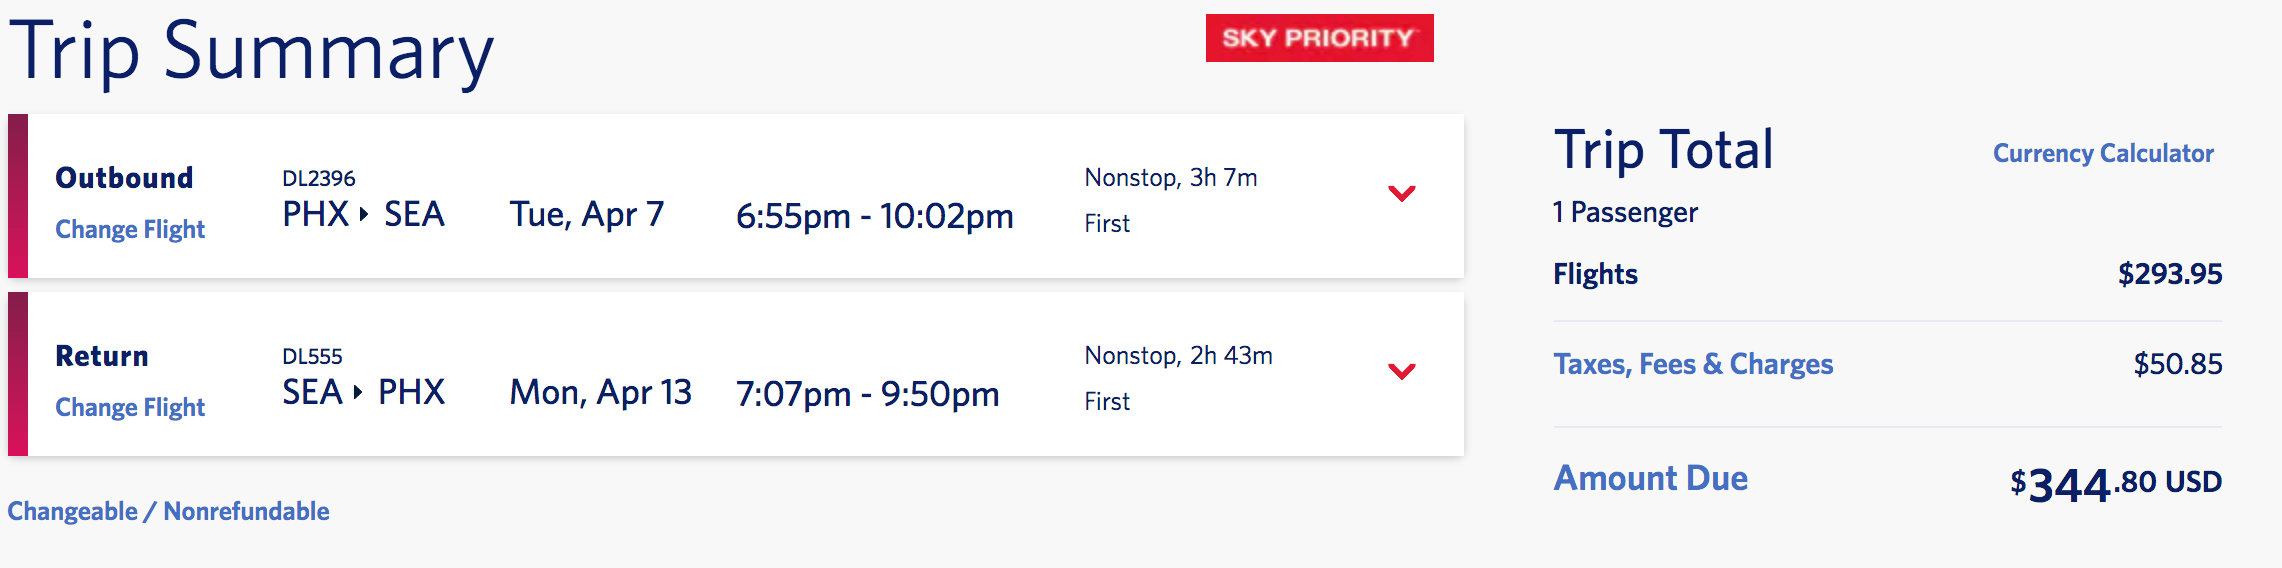Open the Currency Calculator
Viewport: 2282px width, 568px height.
click(x=2102, y=153)
